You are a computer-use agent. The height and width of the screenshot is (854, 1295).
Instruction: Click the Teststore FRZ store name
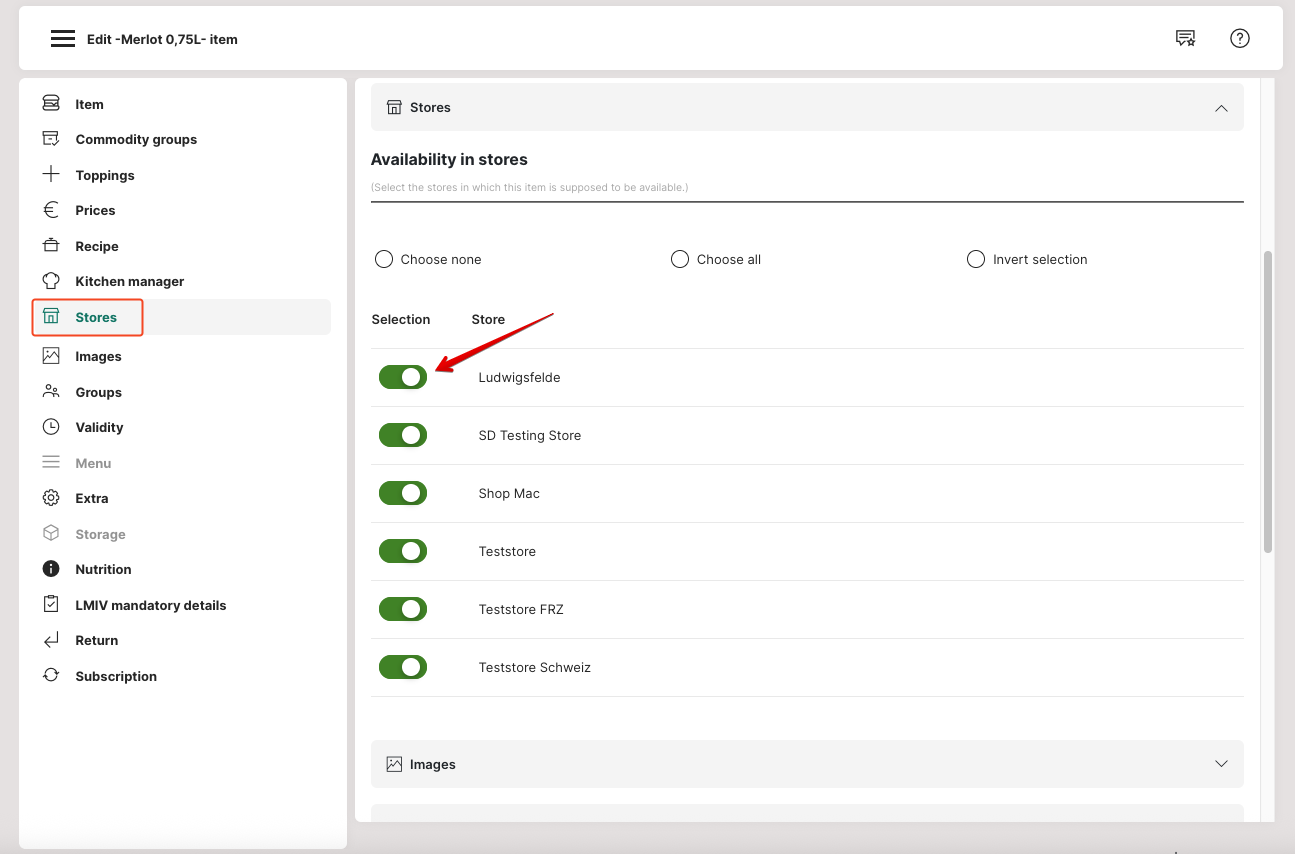click(521, 609)
